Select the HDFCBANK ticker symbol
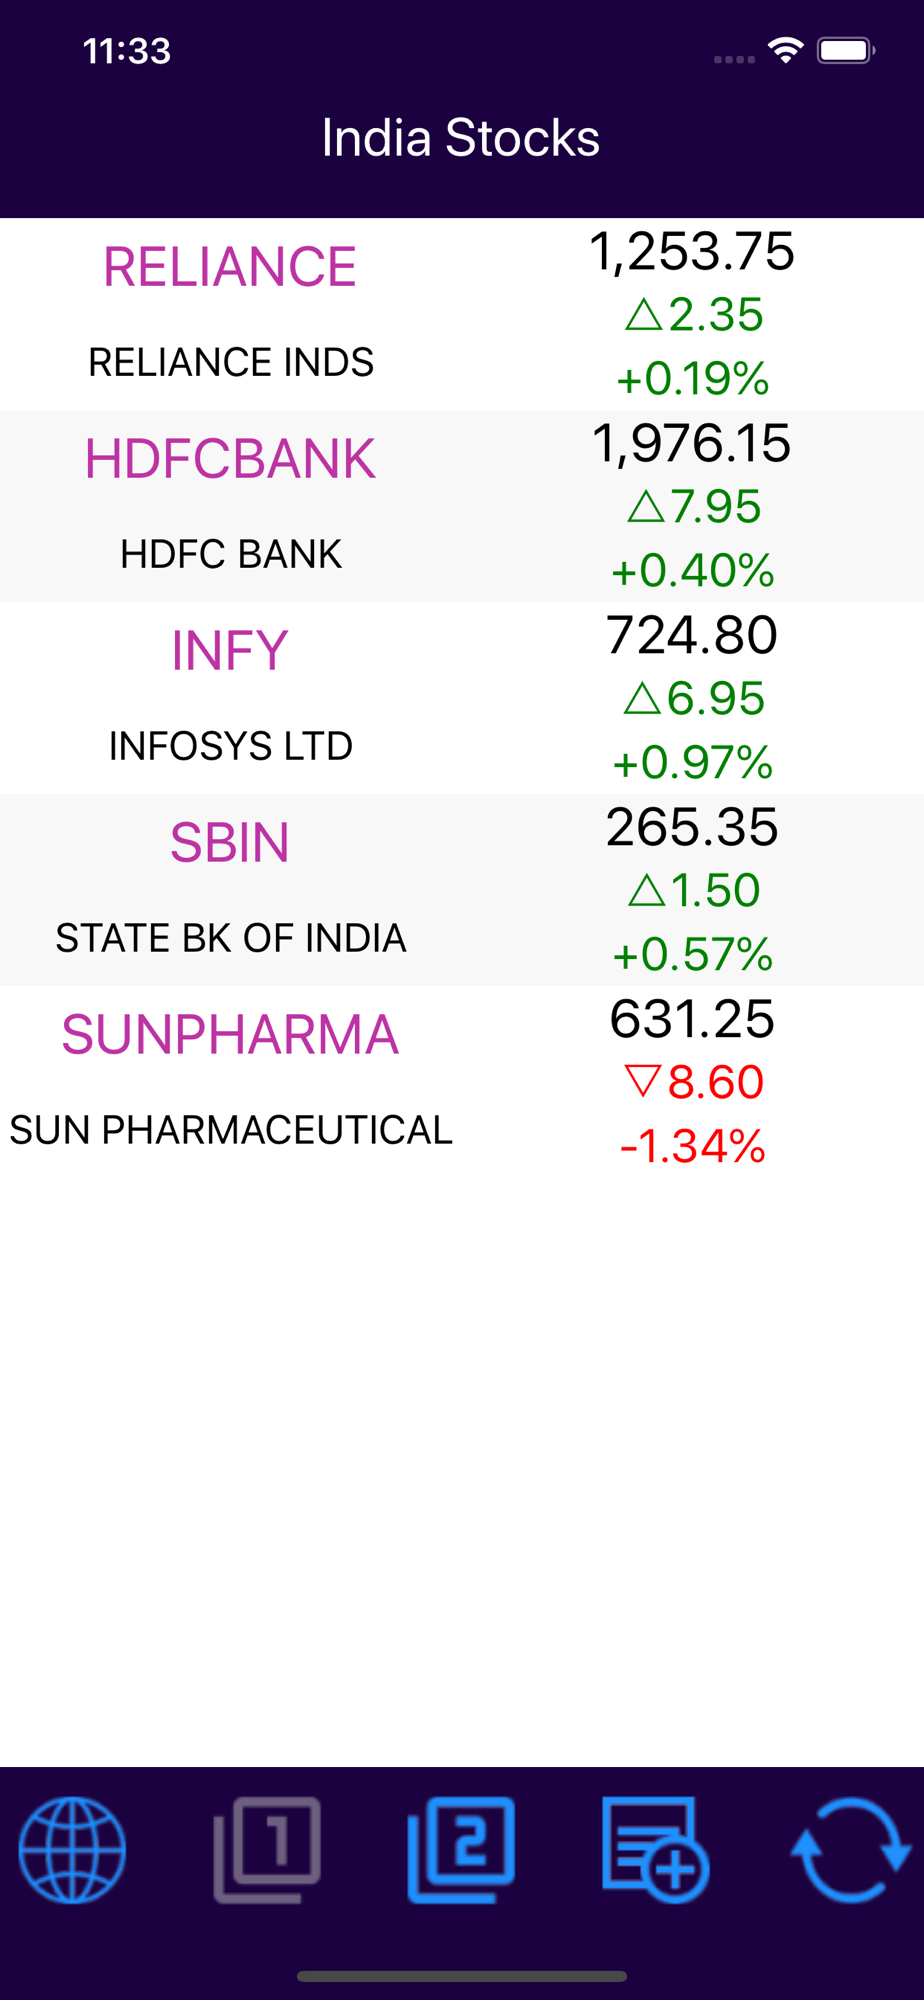 [x=230, y=459]
